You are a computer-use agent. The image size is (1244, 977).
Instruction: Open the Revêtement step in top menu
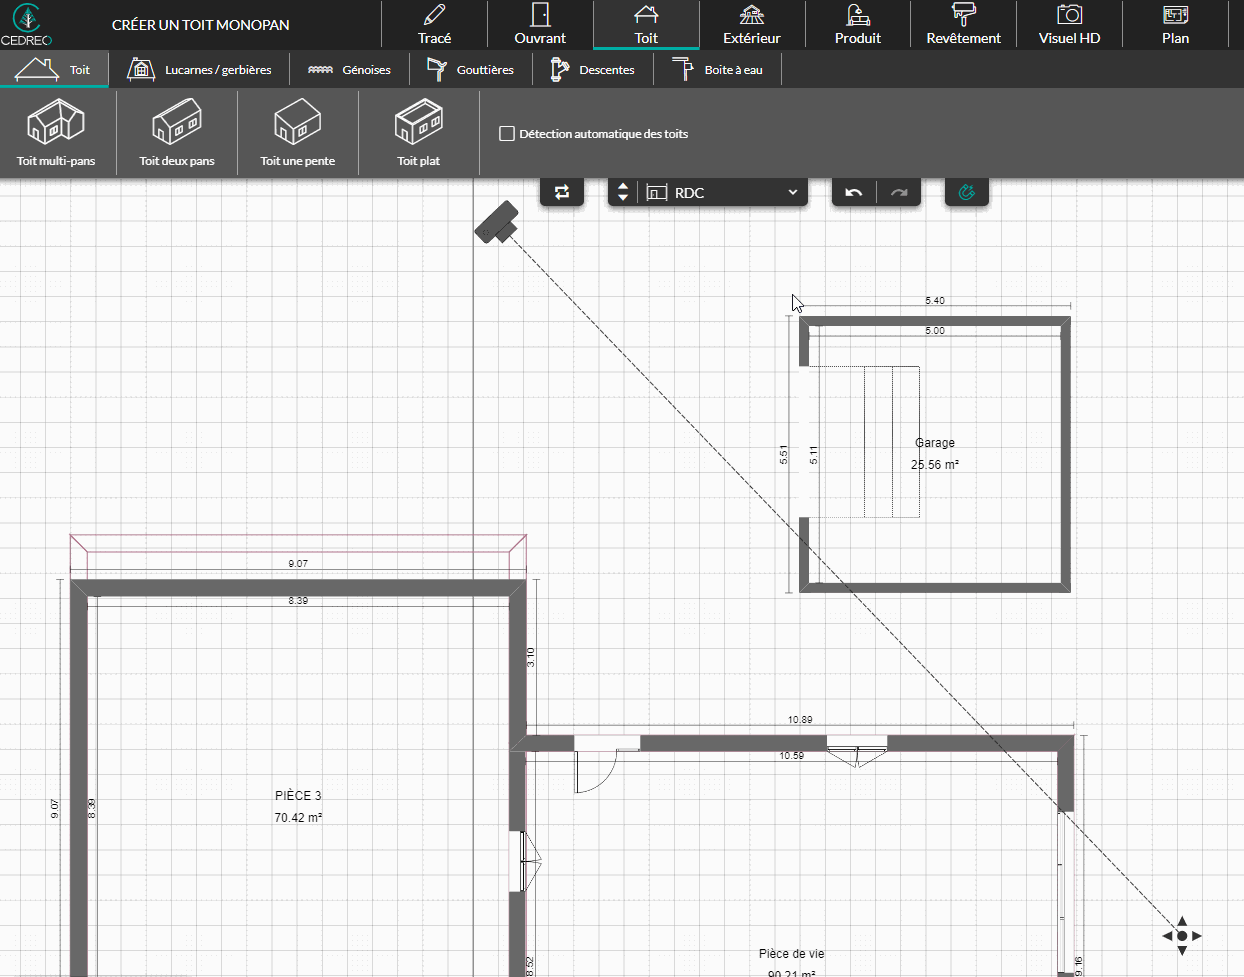point(963,25)
